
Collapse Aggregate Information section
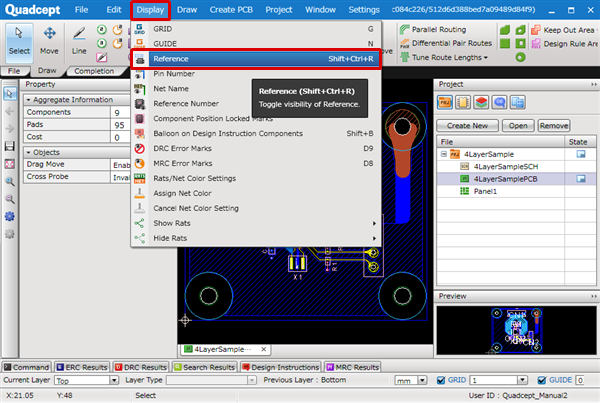pyautogui.click(x=28, y=100)
